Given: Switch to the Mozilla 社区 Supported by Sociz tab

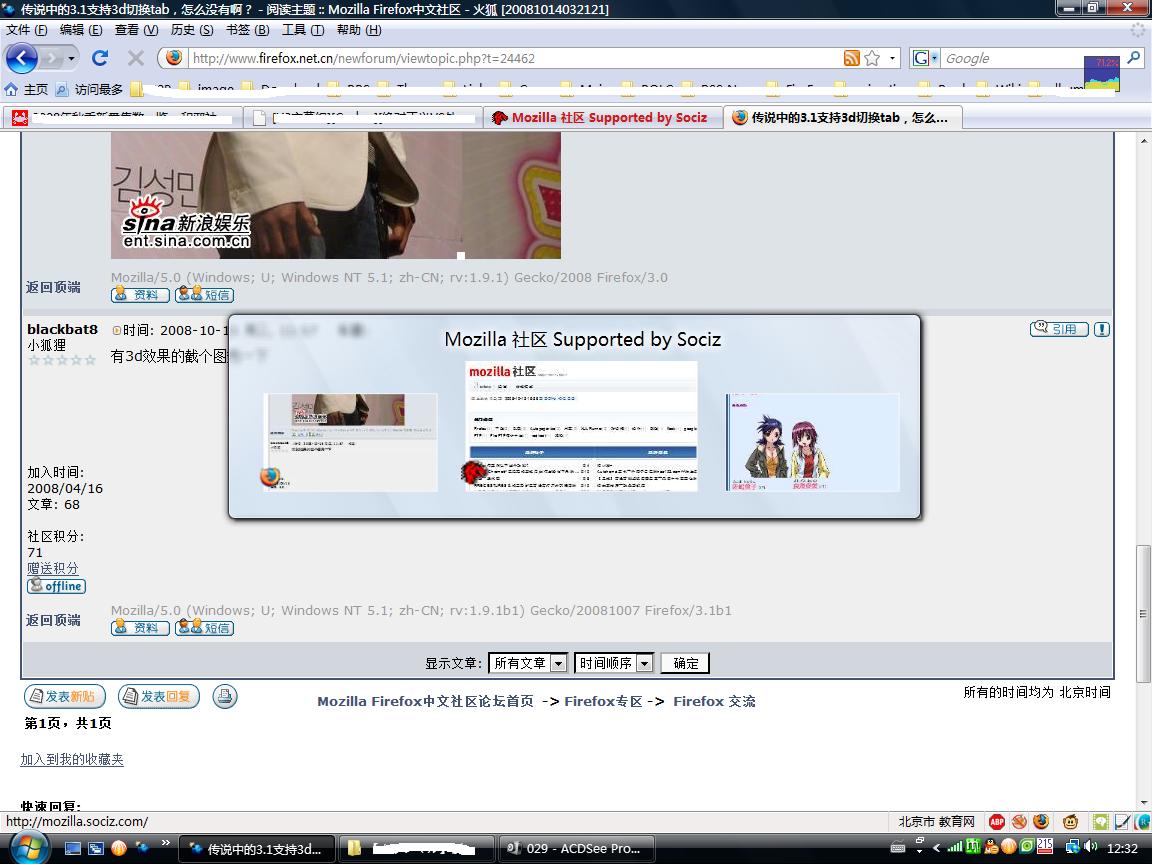Looking at the screenshot, I should click(x=602, y=118).
